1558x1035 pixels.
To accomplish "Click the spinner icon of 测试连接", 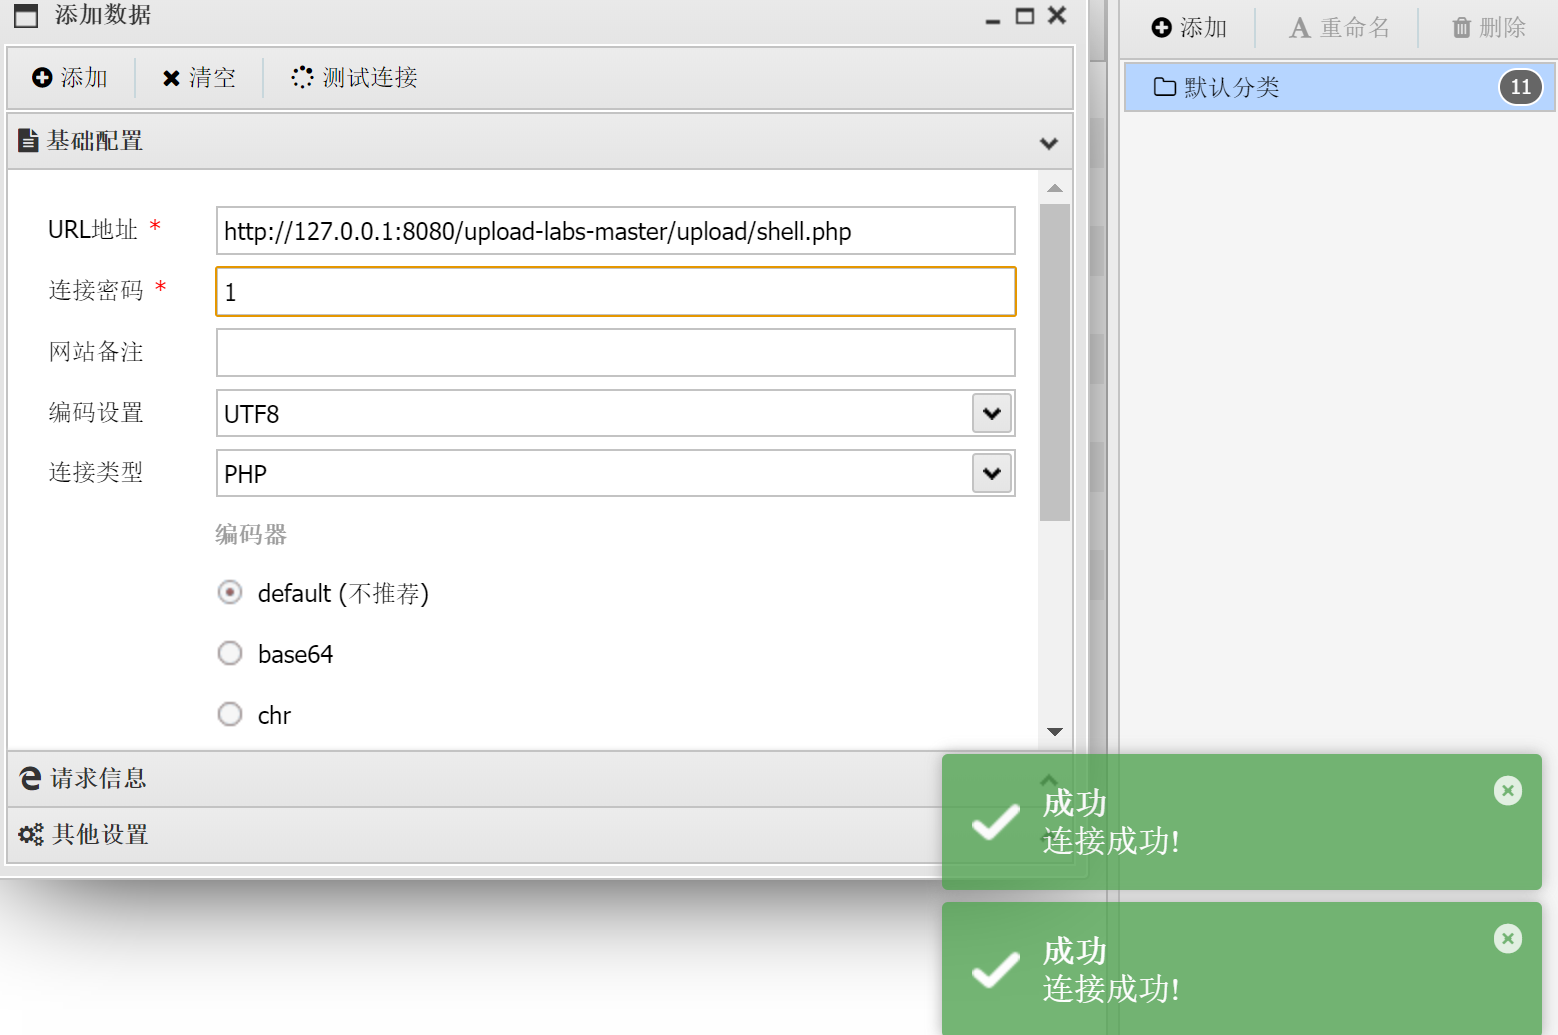I will tap(302, 77).
